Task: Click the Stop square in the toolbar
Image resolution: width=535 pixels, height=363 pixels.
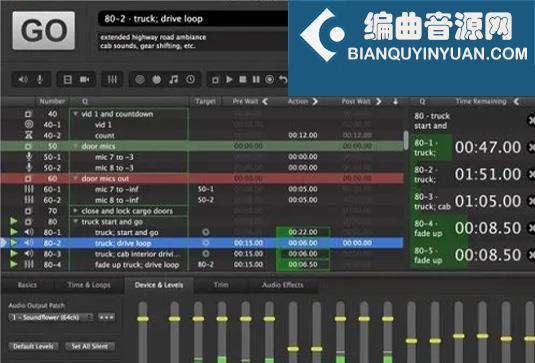Action: click(243, 79)
